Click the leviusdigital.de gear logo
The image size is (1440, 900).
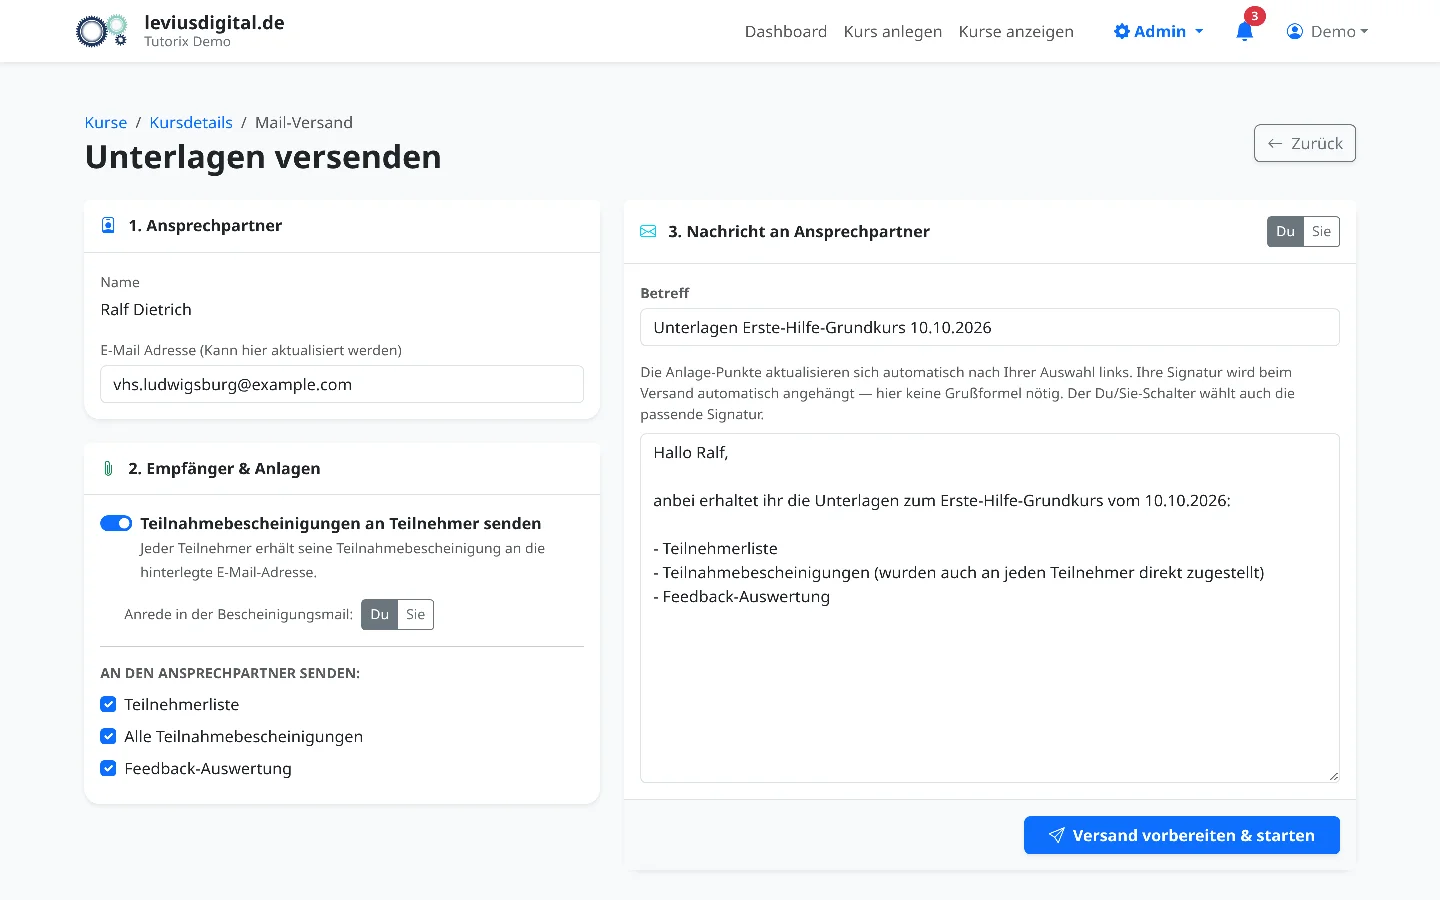coord(102,31)
